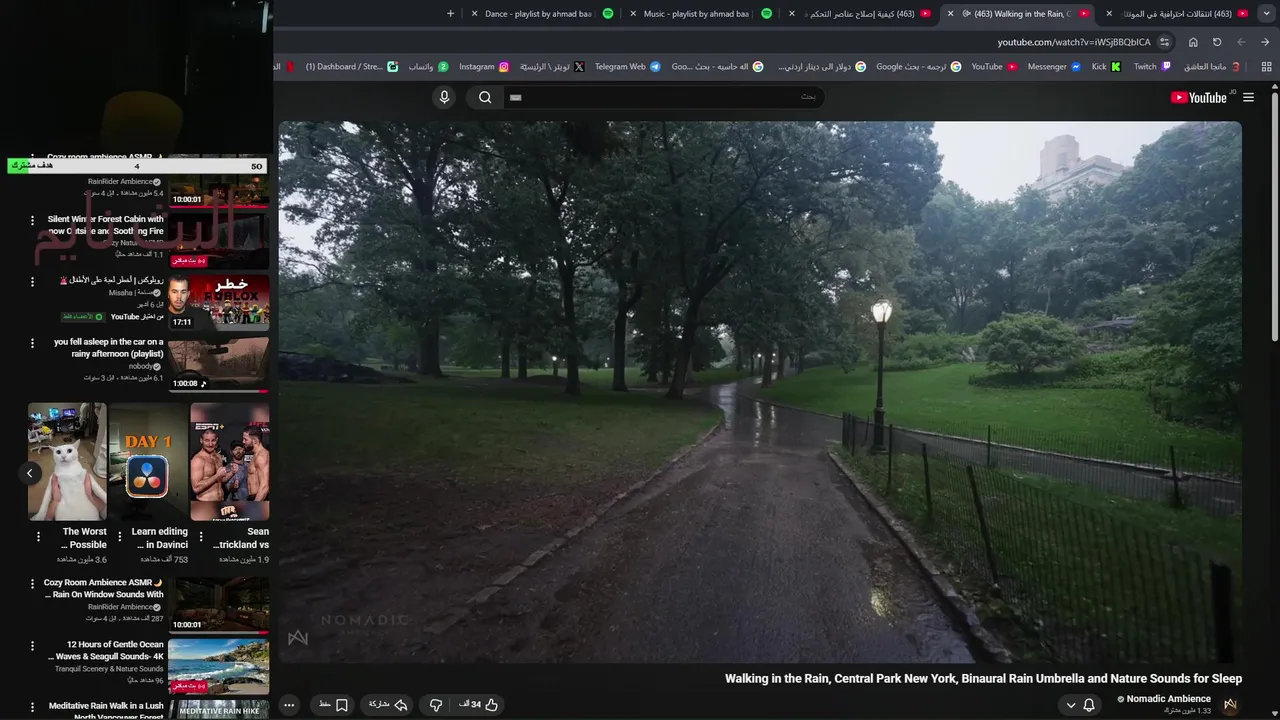The image size is (1280, 720).
Task: Open Short 'Learn editing in Davinci'
Action: pos(148,462)
